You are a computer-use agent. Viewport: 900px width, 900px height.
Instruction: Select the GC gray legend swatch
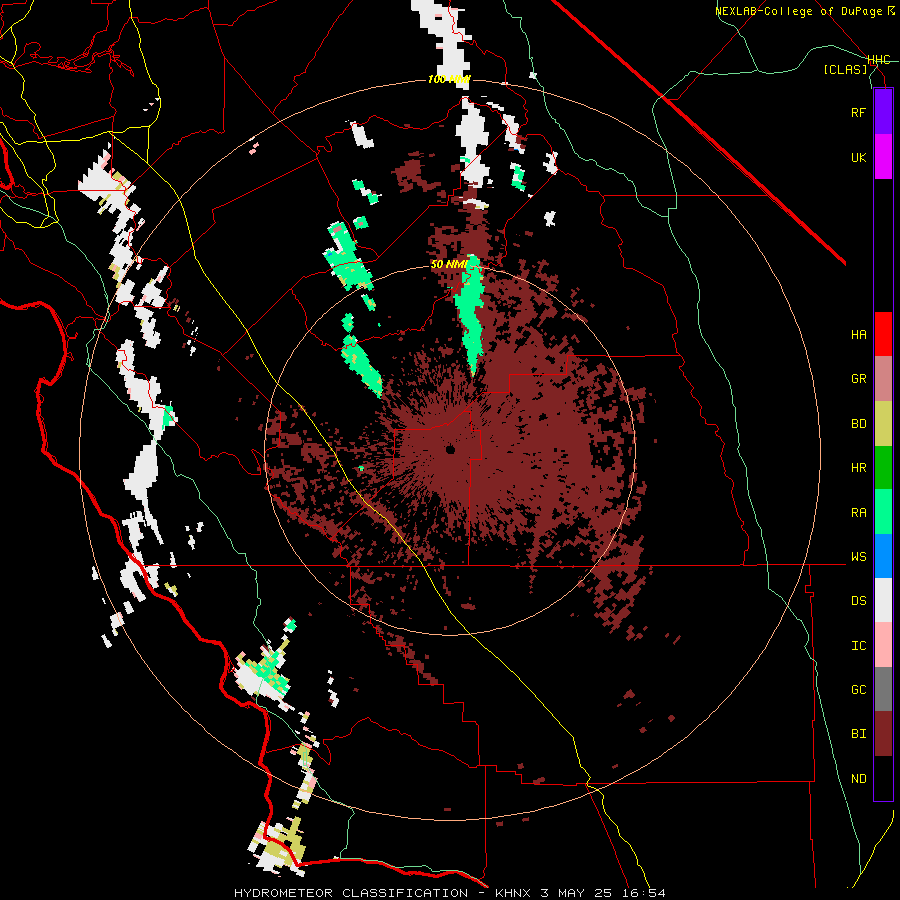tap(883, 689)
